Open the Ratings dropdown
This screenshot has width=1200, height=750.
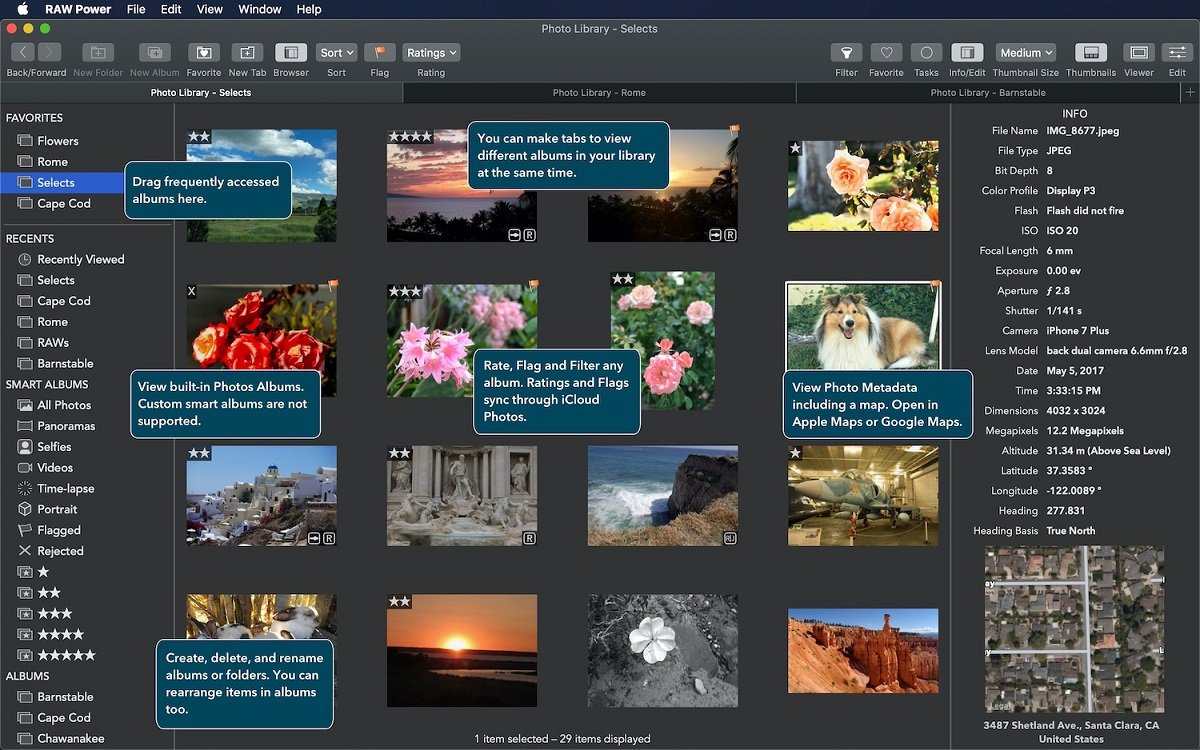point(431,52)
